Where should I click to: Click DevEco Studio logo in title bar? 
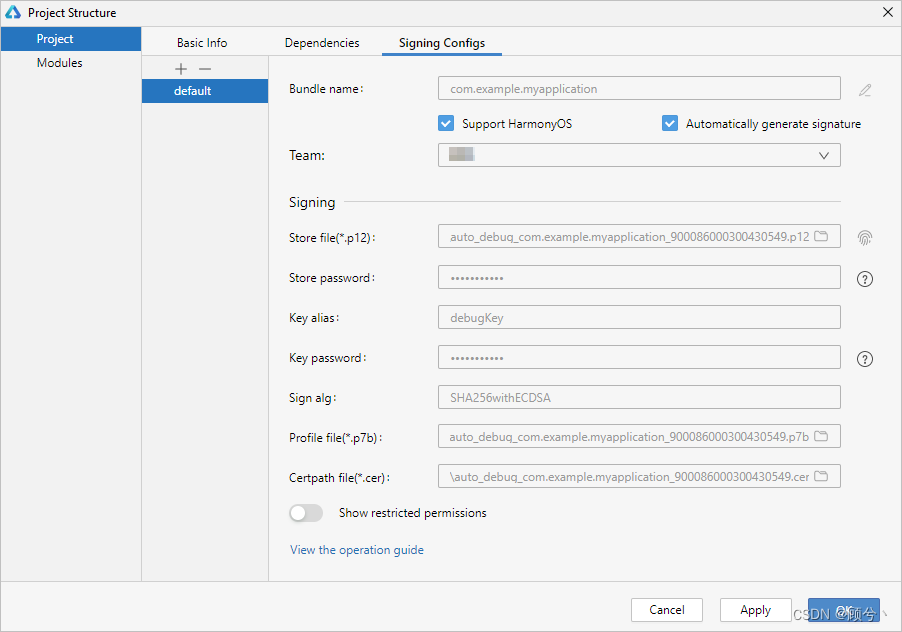pos(13,12)
